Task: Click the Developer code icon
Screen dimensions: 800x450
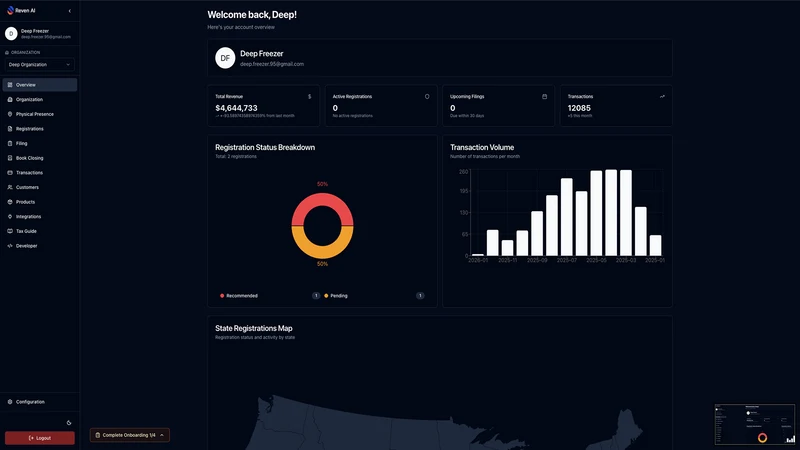Action: 10,246
